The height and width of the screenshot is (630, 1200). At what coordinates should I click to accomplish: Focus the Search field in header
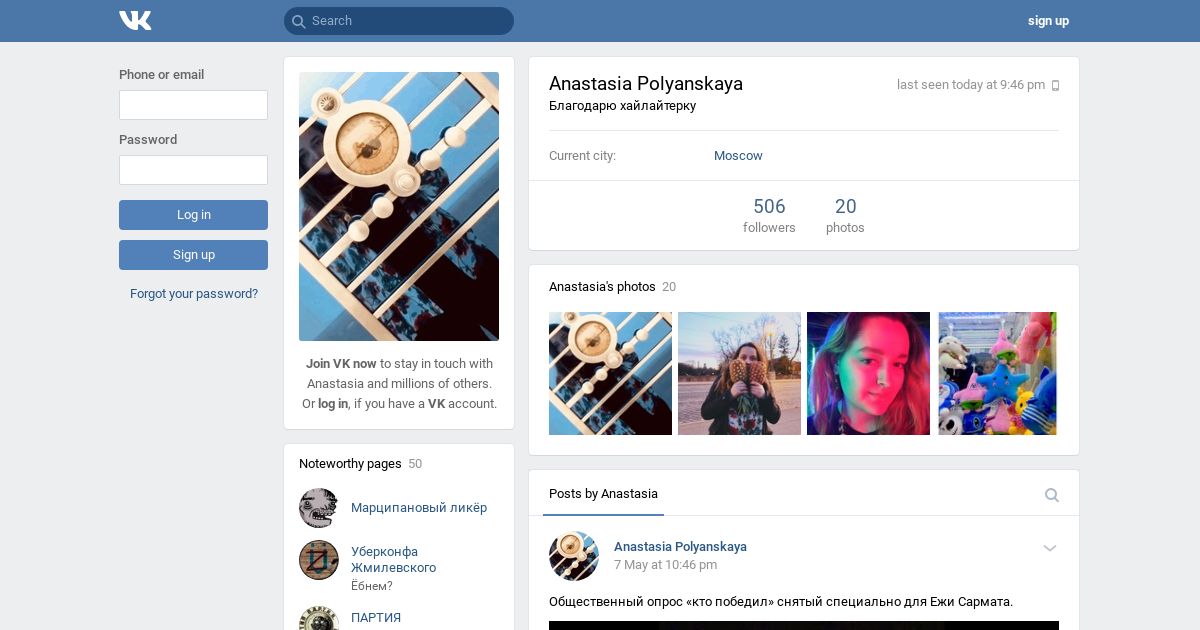399,21
